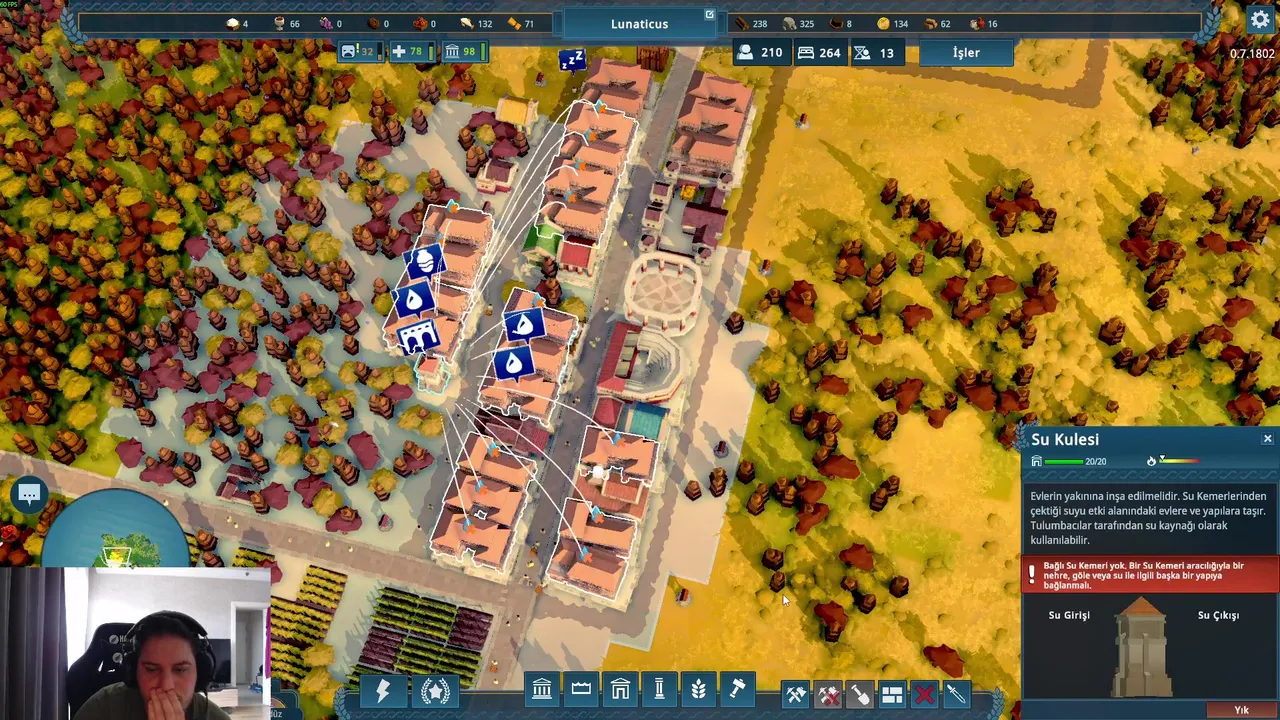The image size is (1280, 720).
Task: Open the İşler jobs menu
Action: coord(966,53)
